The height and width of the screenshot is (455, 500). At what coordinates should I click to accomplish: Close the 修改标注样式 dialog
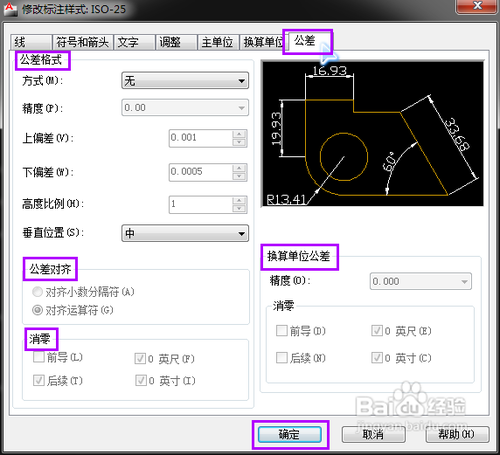[477, 6]
